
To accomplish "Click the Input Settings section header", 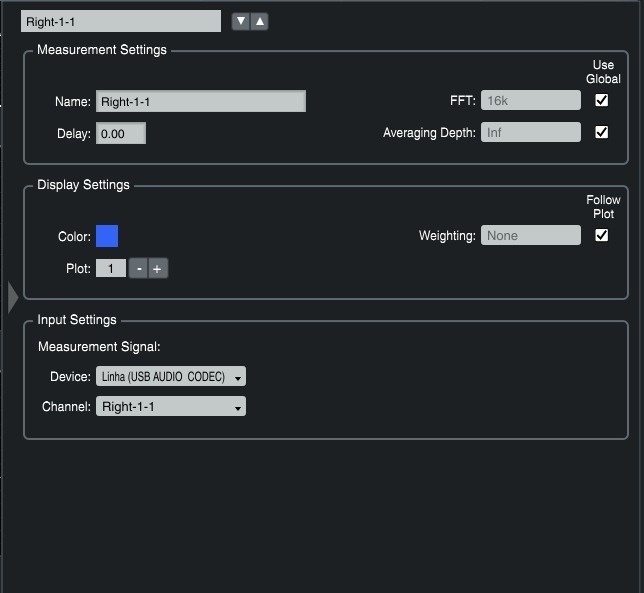I will tap(77, 320).
